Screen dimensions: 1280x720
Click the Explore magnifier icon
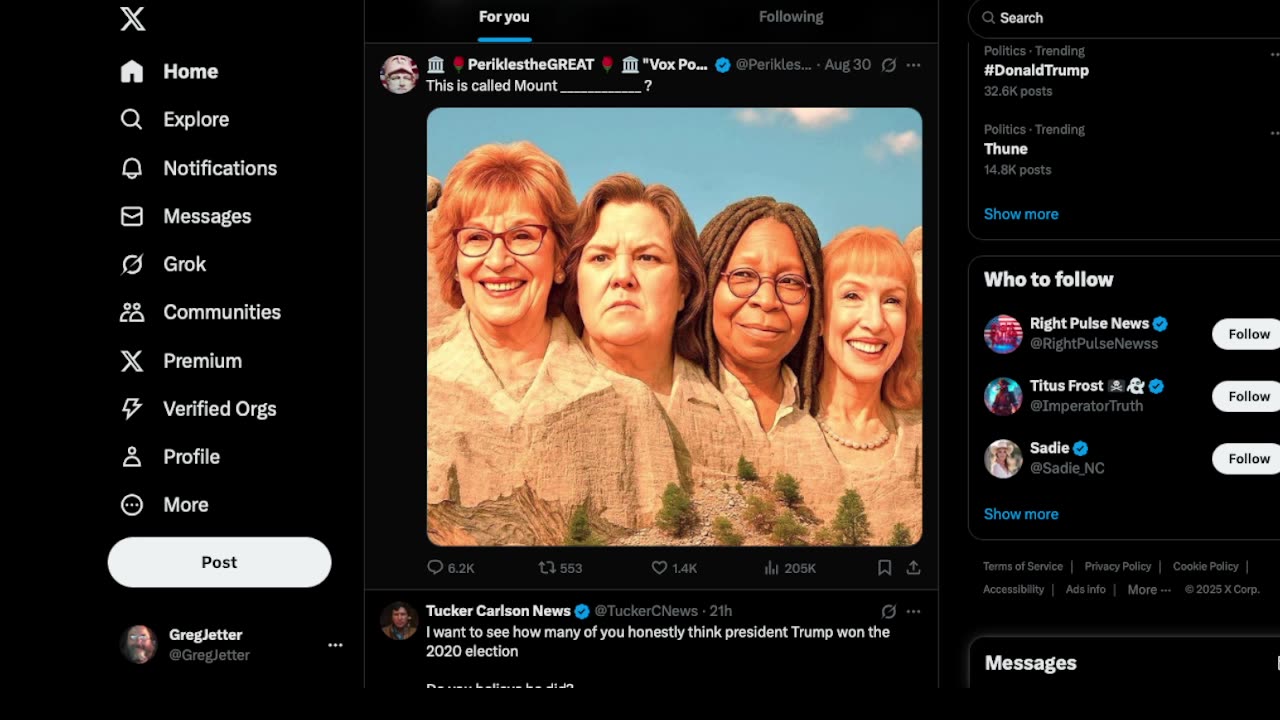click(x=132, y=119)
